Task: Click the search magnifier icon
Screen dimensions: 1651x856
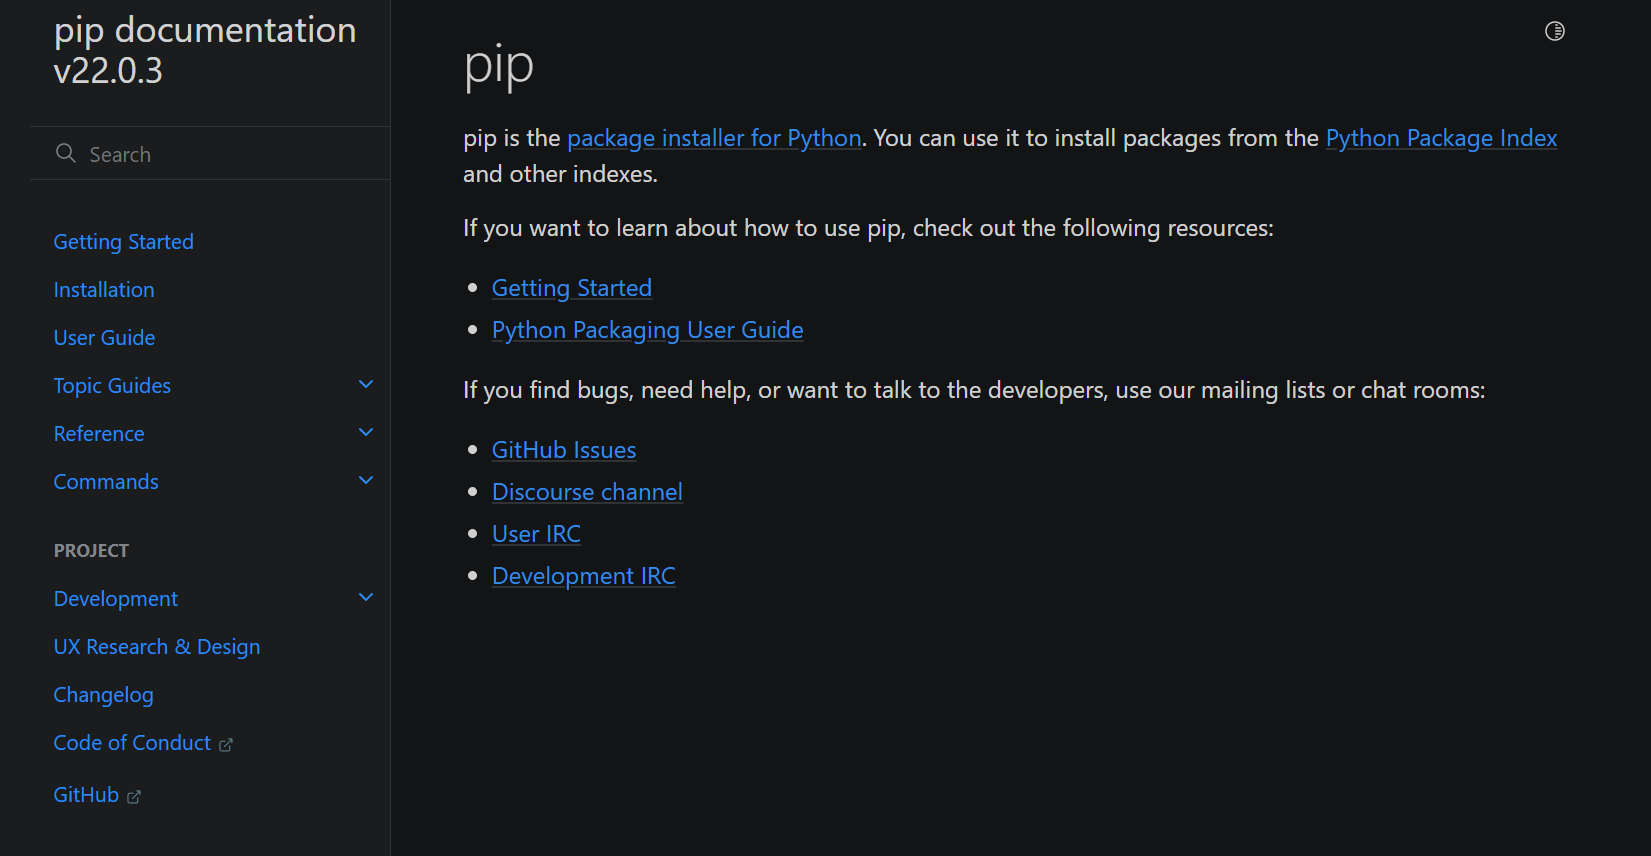Action: [x=66, y=153]
